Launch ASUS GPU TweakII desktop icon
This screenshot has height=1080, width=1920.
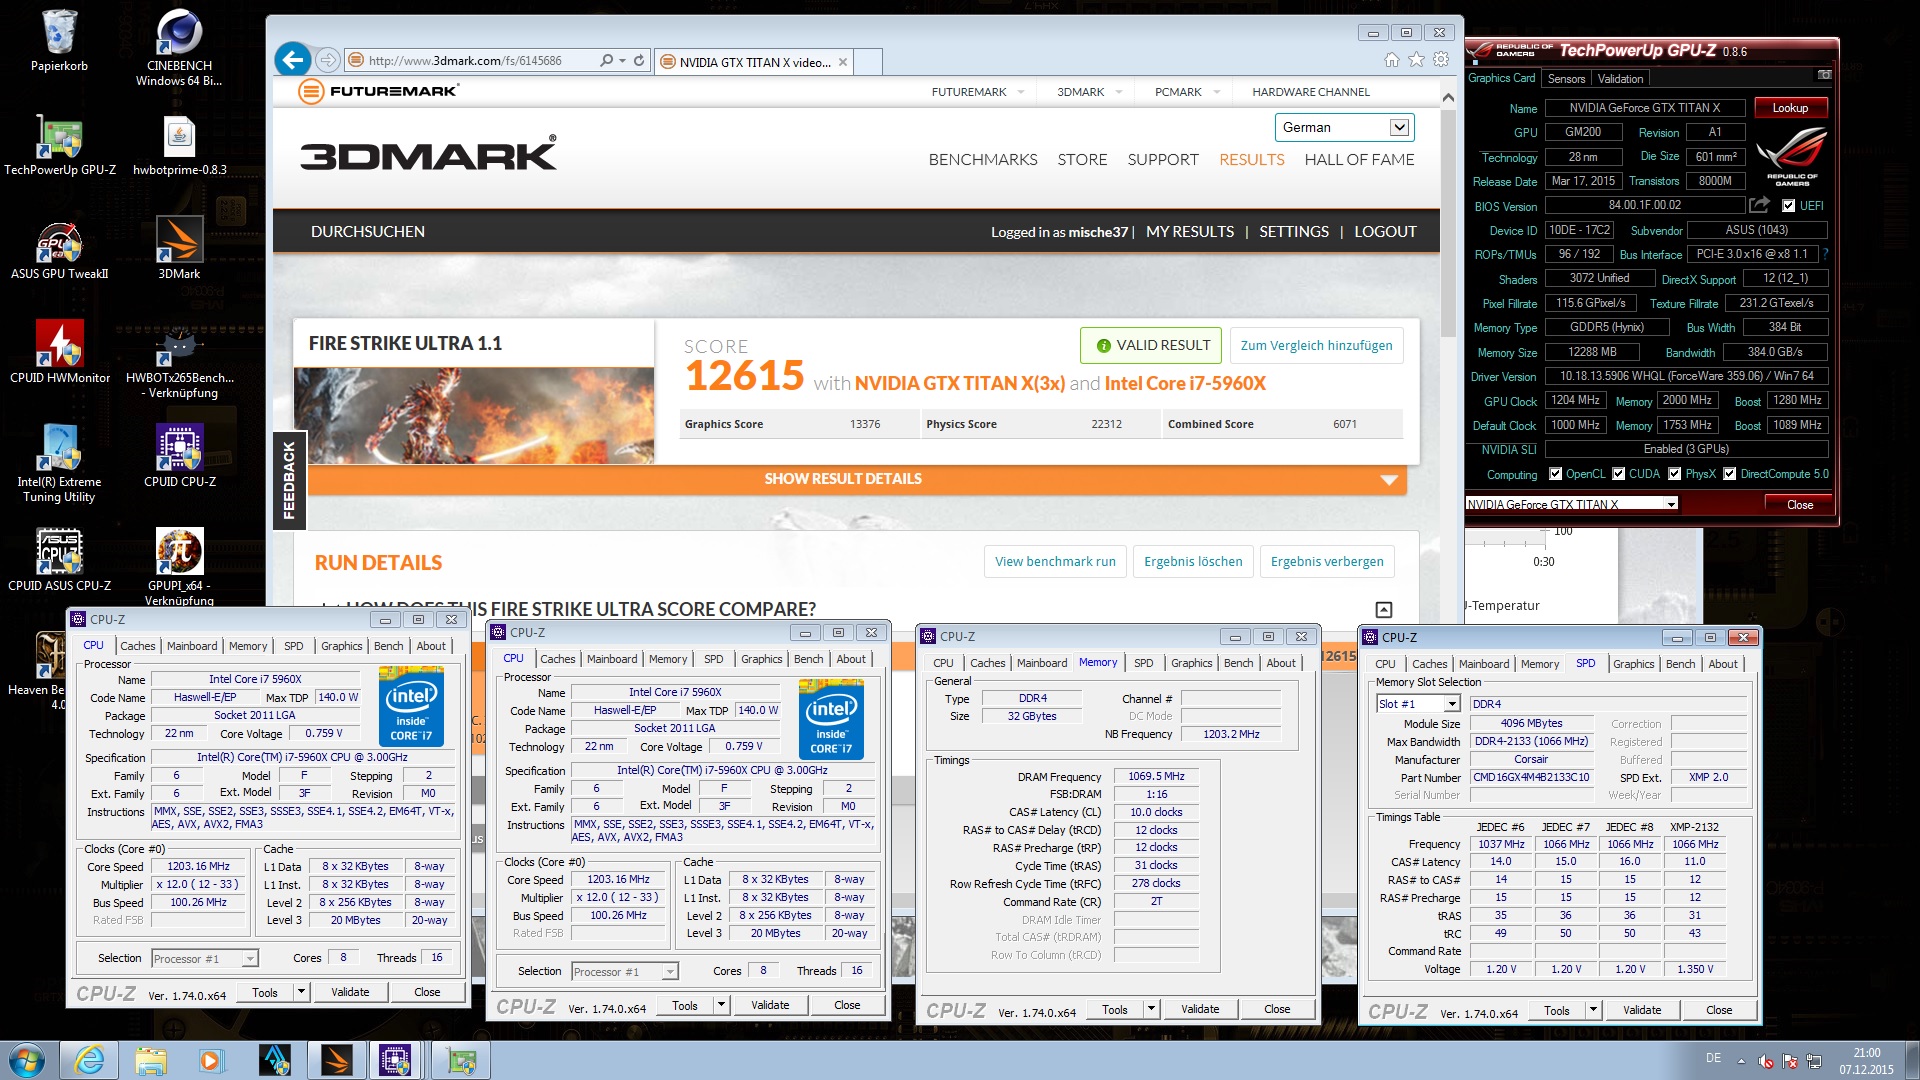[x=60, y=249]
